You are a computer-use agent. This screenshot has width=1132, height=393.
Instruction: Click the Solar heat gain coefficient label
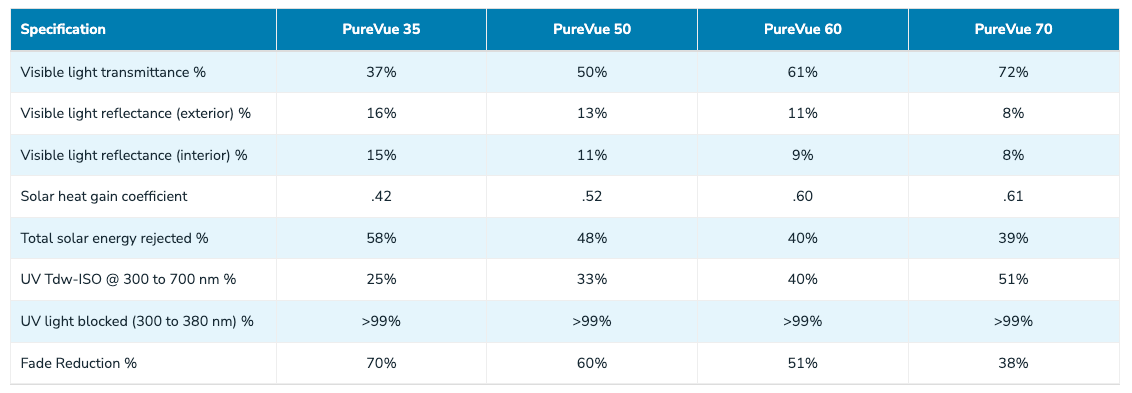coord(104,196)
